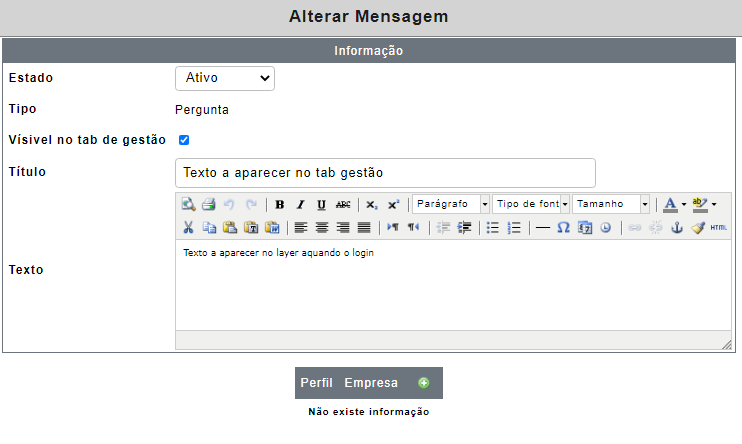
Task: Apply italic formatting
Action: tap(300, 204)
